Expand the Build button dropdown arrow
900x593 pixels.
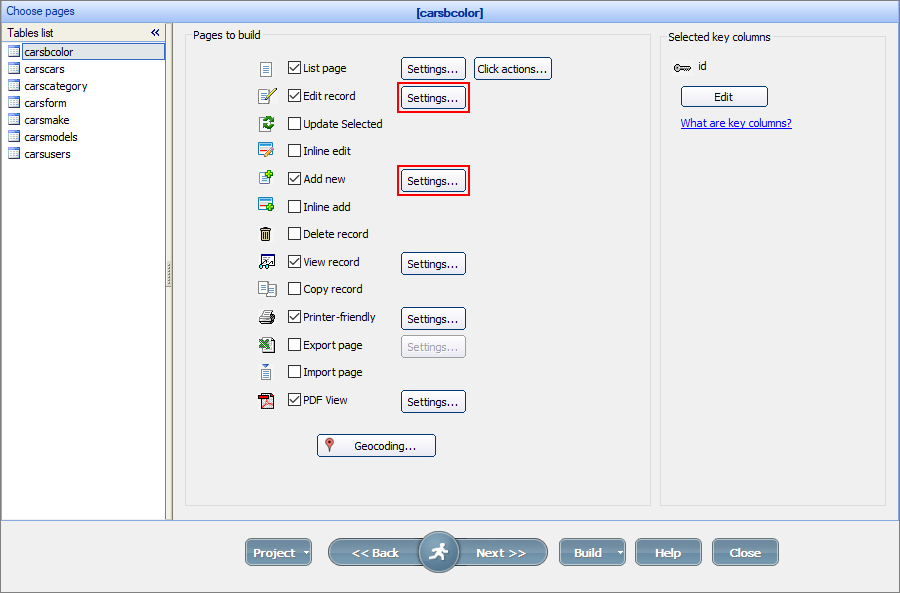coord(621,553)
